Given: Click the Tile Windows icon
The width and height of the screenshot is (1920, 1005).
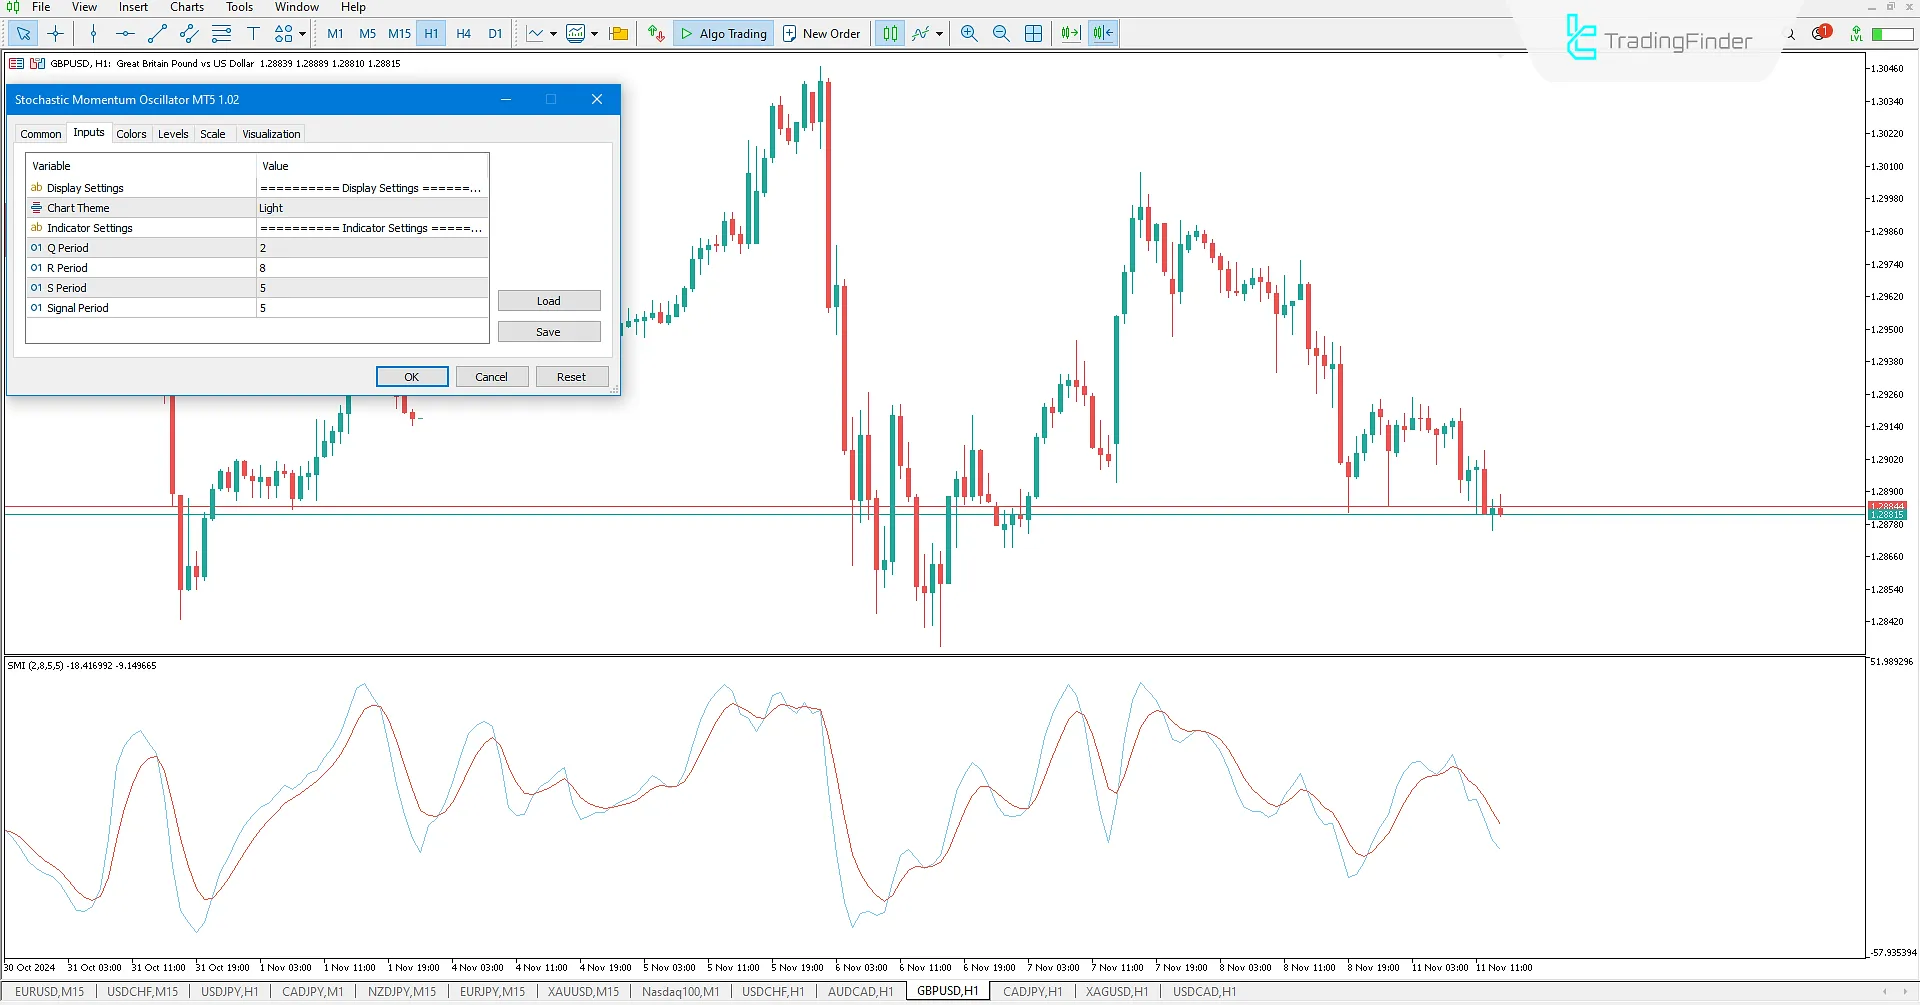Looking at the screenshot, I should tap(1034, 33).
